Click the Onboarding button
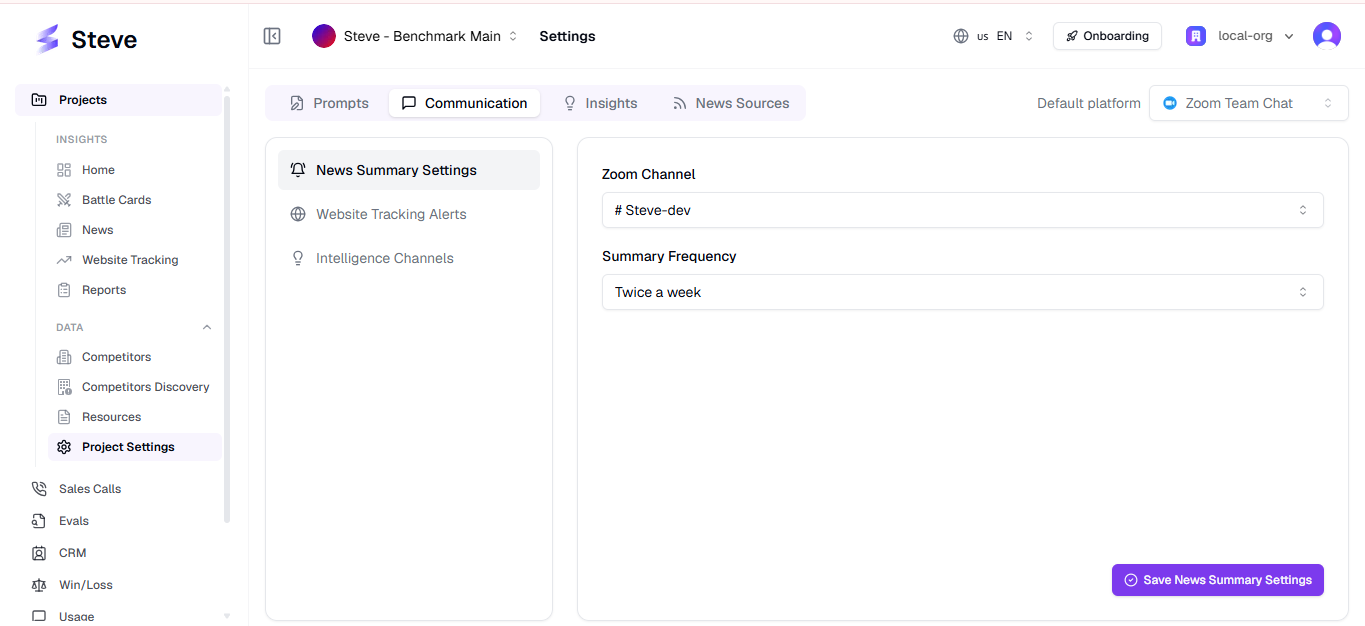The image size is (1365, 626). (1107, 36)
